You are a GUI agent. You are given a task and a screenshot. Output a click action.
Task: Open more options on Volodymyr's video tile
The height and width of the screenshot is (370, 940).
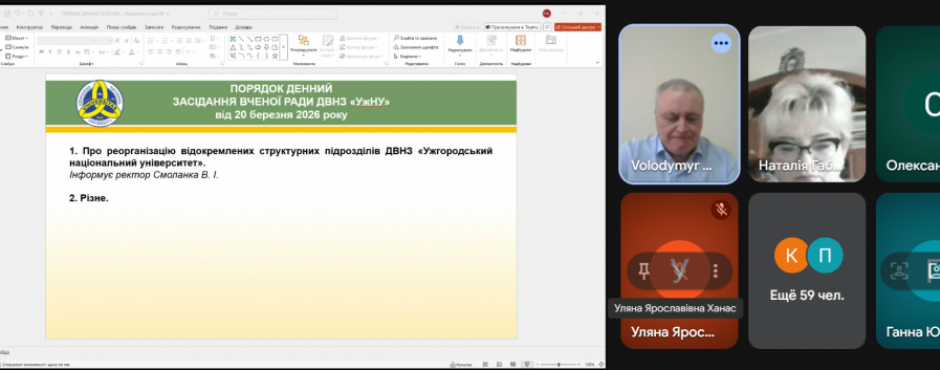[x=721, y=43]
